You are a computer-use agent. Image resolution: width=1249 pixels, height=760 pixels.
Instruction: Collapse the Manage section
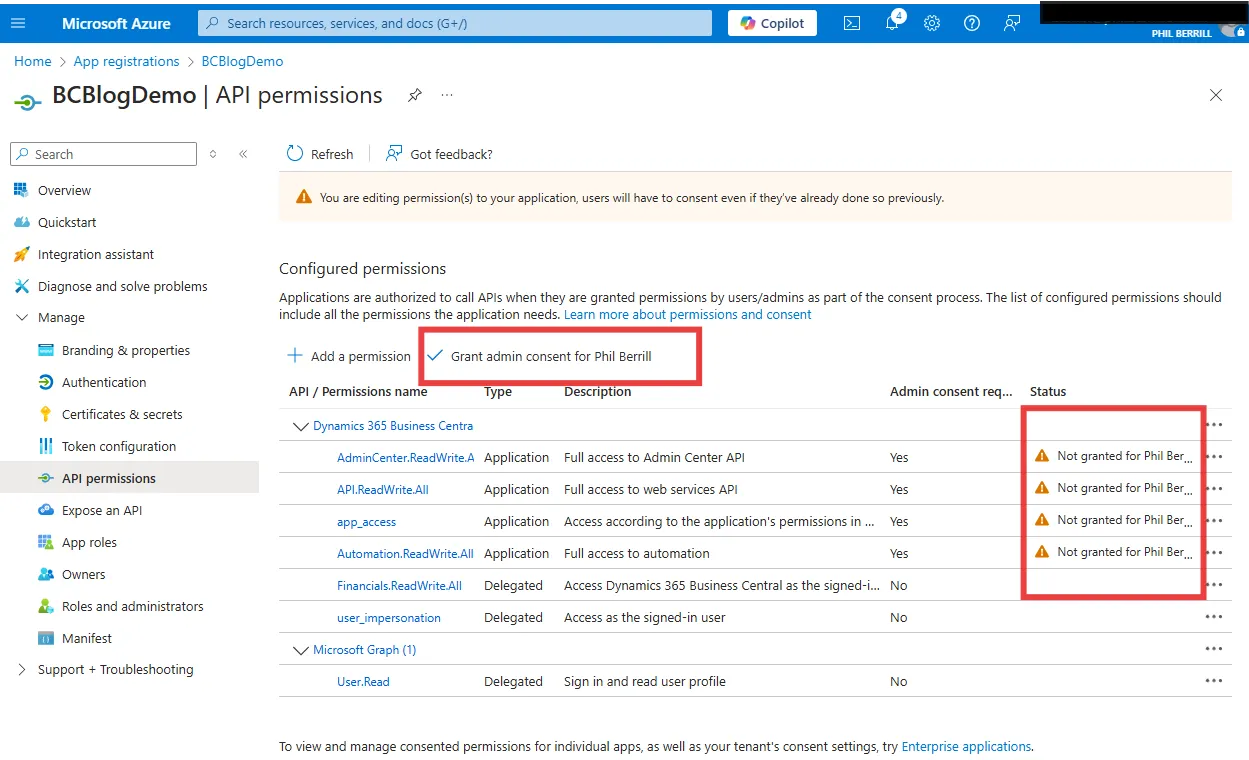point(22,317)
